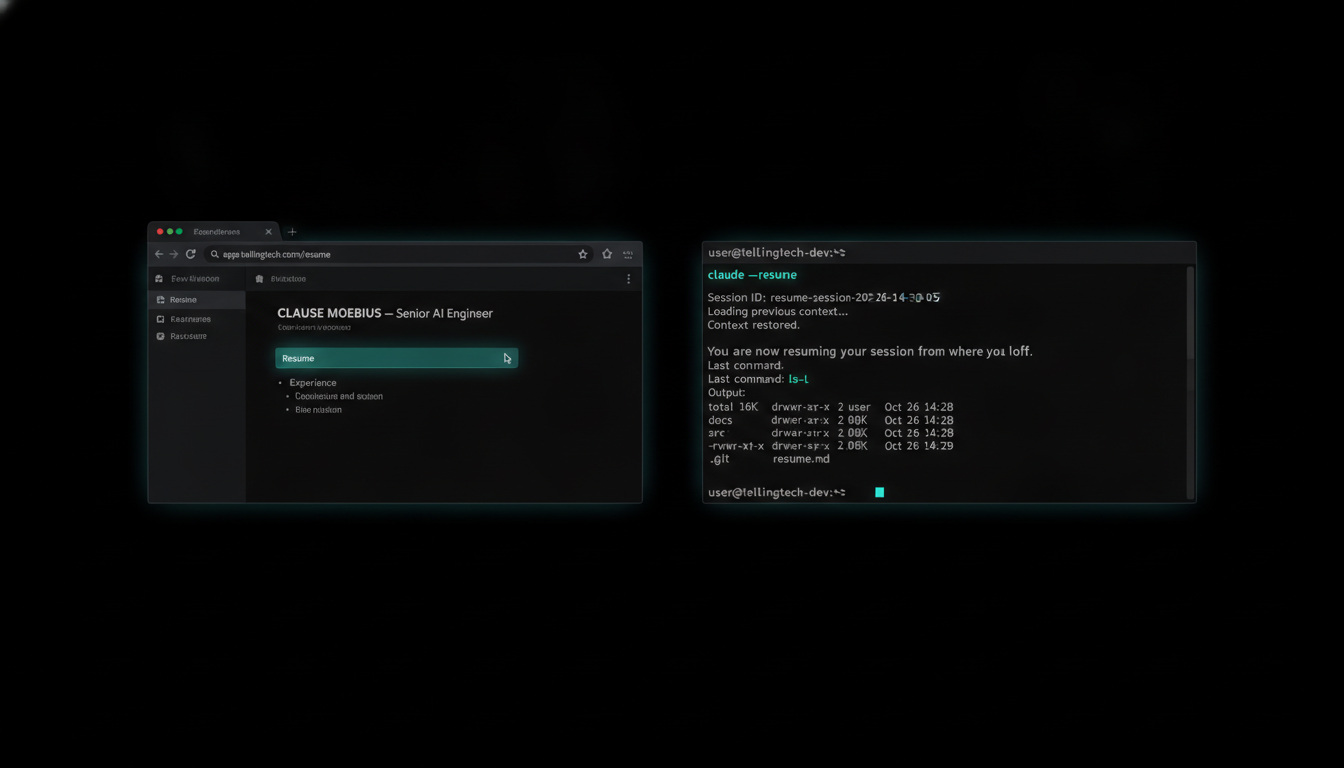
Task: Click the icon of the third sidebar entry
Action: (160, 319)
